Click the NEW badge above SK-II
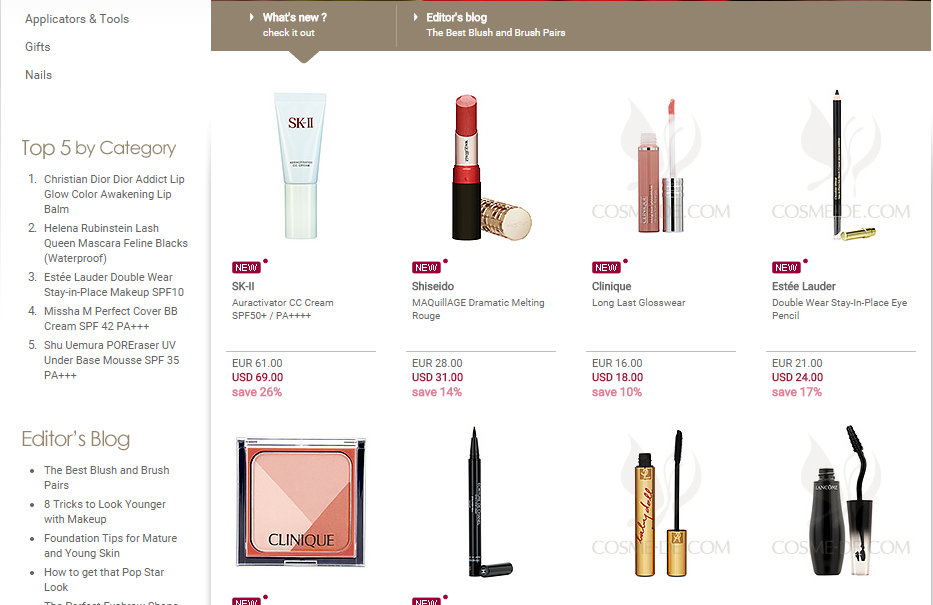 click(246, 268)
